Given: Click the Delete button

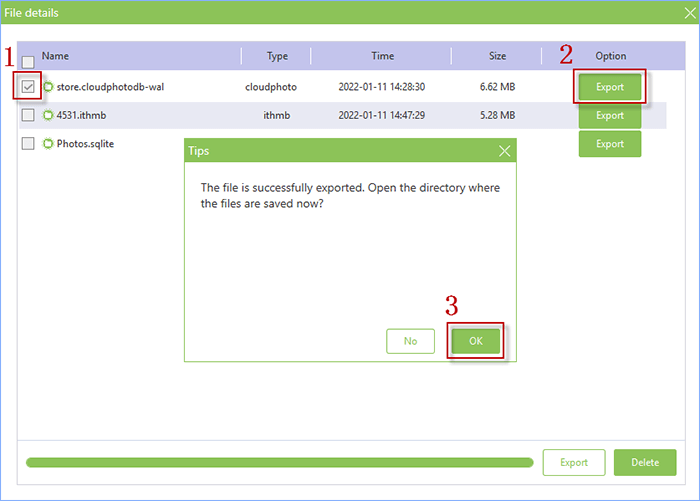Looking at the screenshot, I should pyautogui.click(x=645, y=463).
